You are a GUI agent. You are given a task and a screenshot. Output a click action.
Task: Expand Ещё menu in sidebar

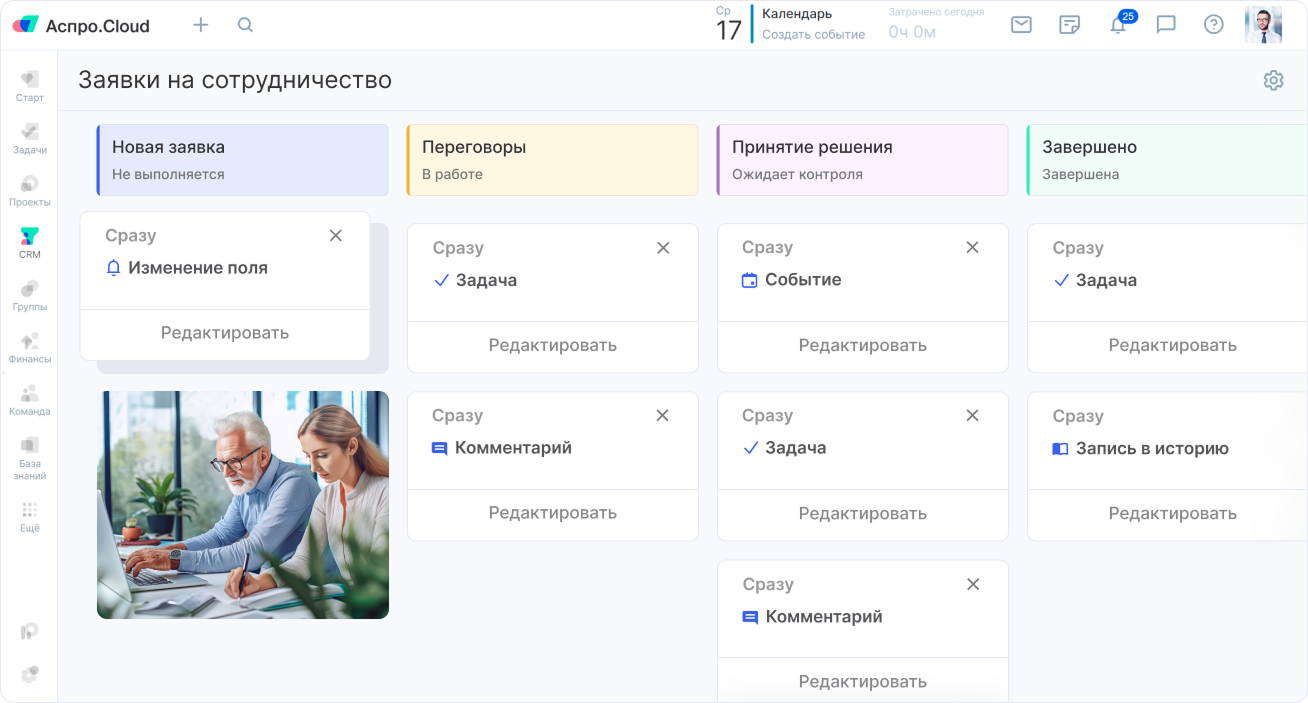pos(29,516)
